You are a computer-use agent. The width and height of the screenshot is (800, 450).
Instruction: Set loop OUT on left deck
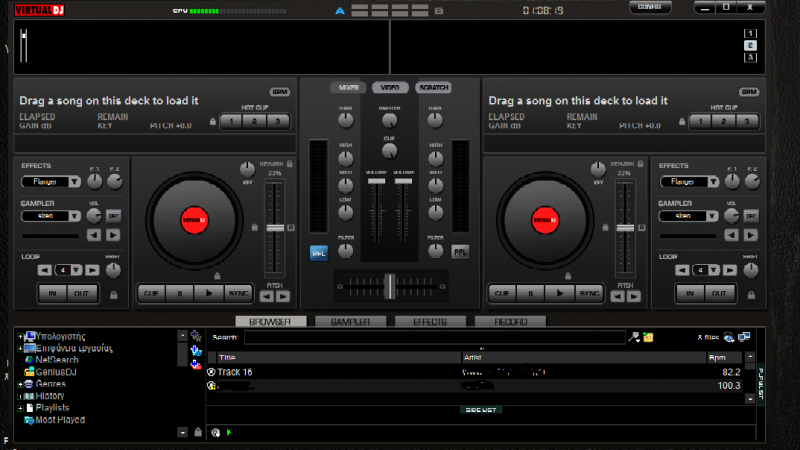coord(82,293)
